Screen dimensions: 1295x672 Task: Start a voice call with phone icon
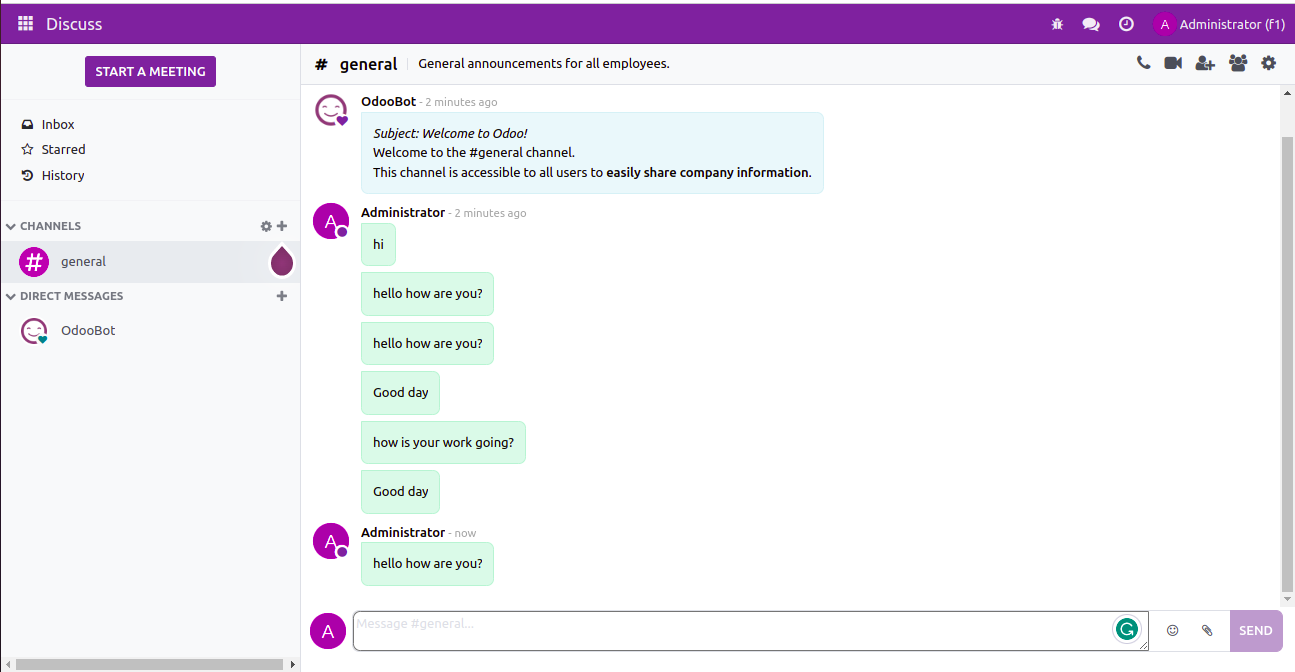point(1143,63)
